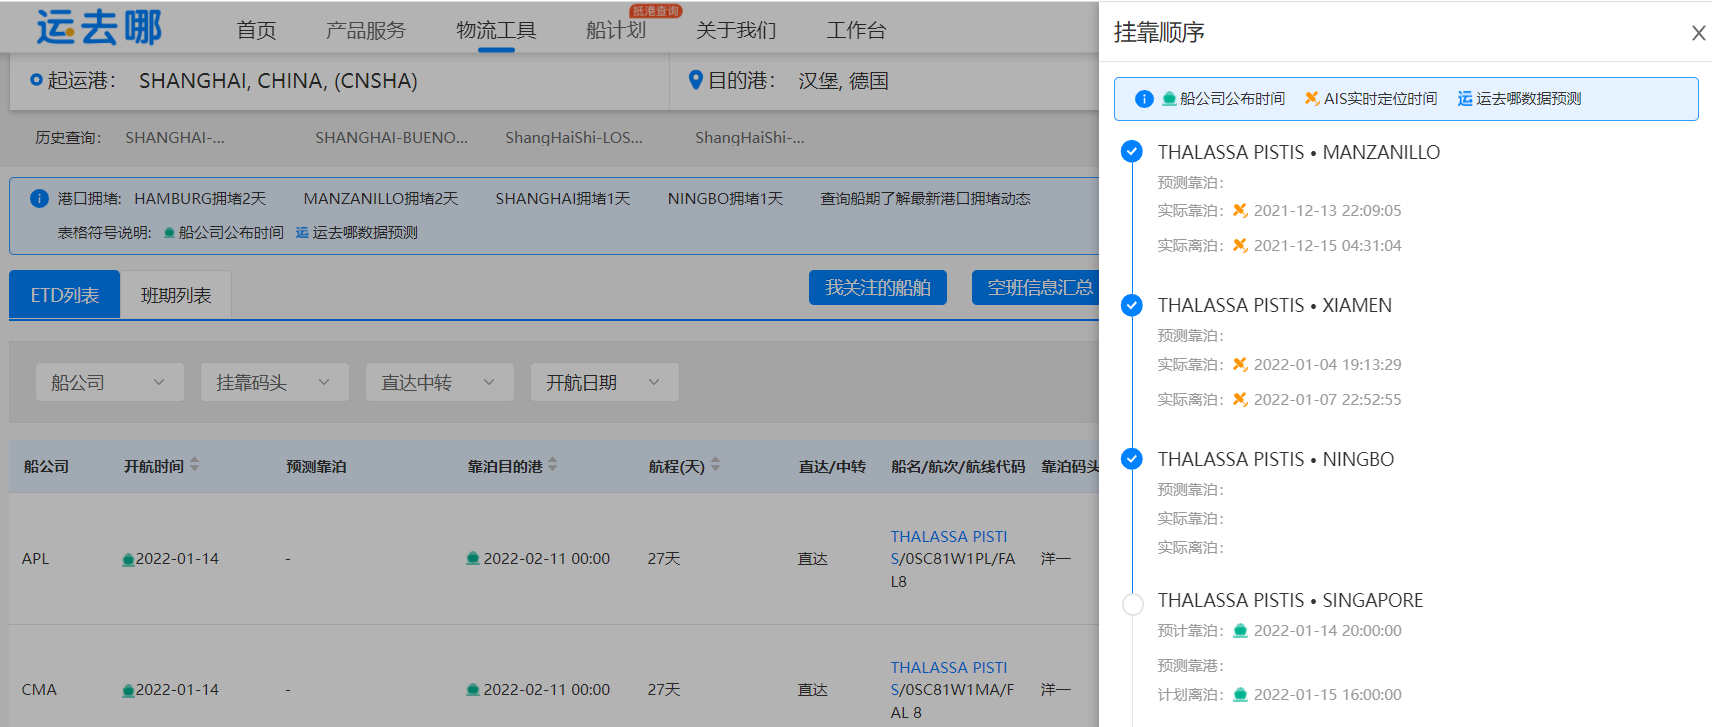Close the 挂靠顺序 panel

point(1698,33)
